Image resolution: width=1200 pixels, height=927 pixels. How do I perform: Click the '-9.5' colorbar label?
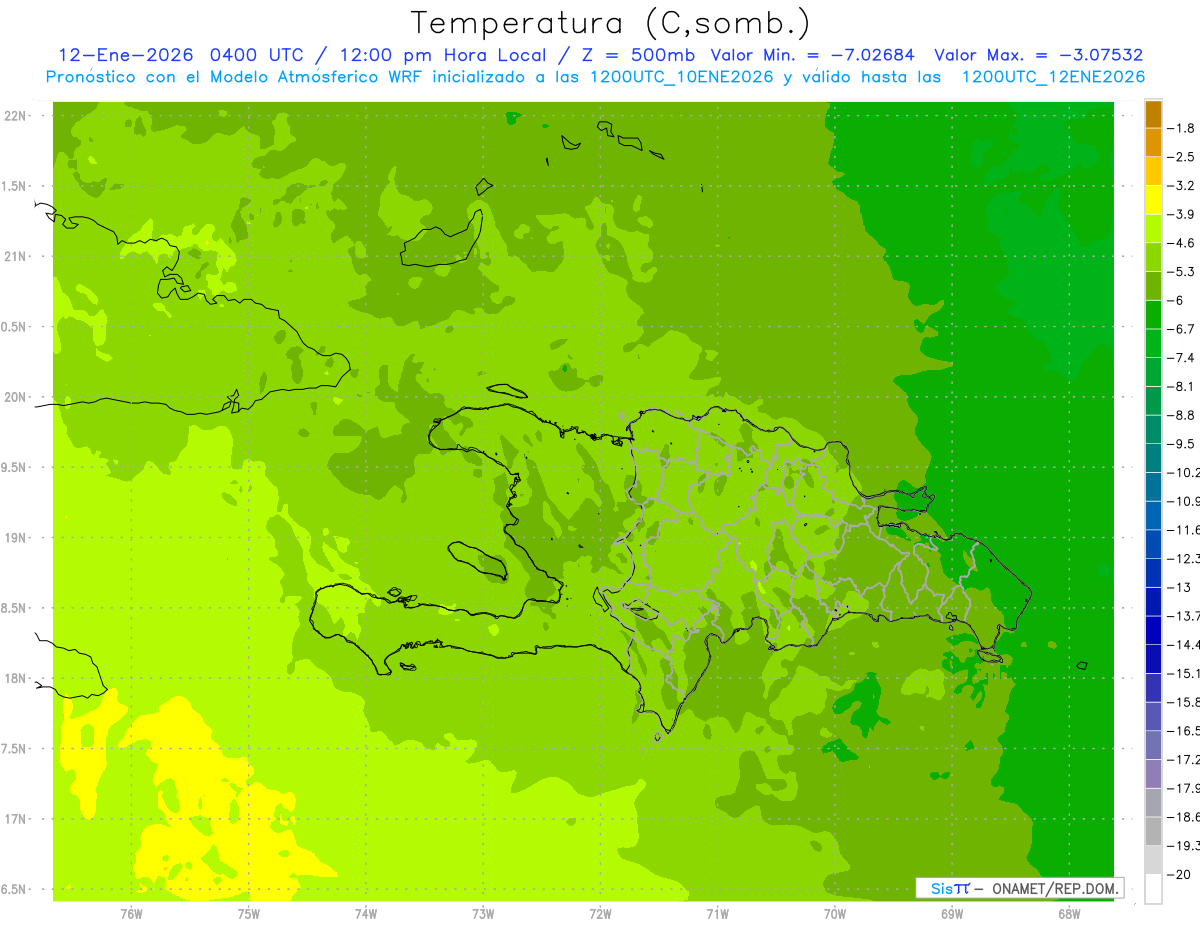(1181, 444)
